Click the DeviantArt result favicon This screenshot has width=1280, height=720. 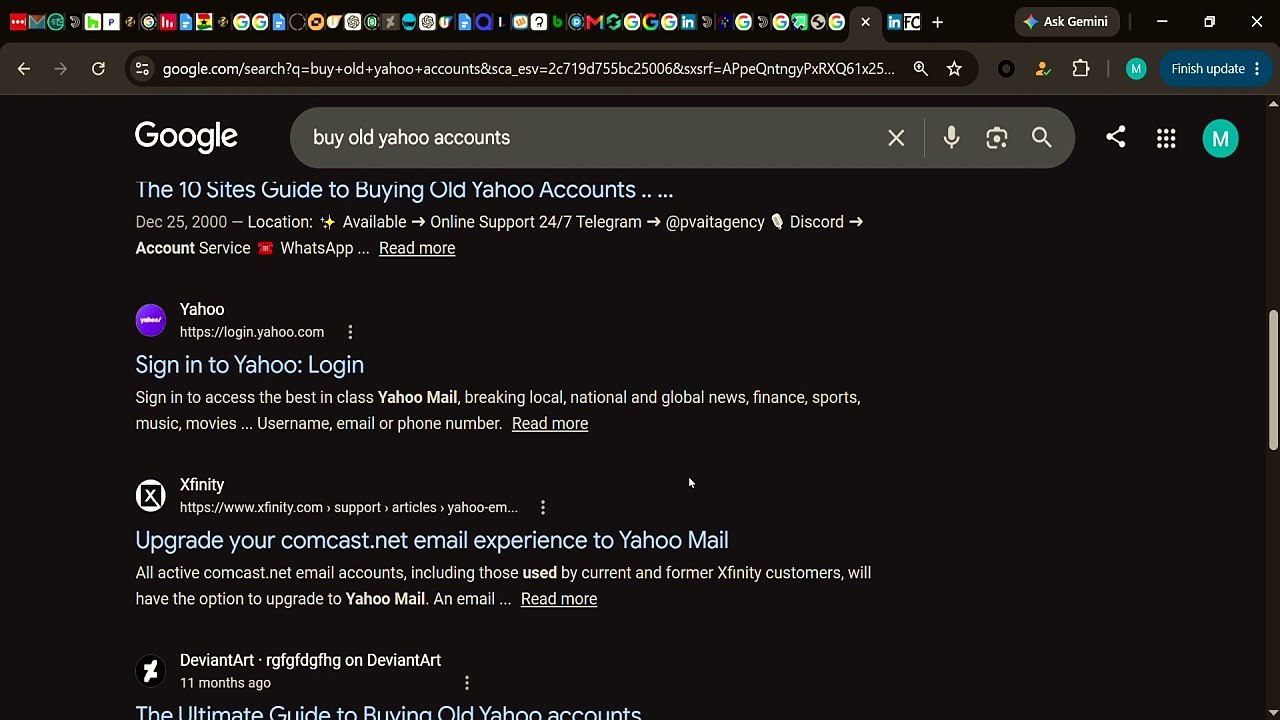click(151, 671)
